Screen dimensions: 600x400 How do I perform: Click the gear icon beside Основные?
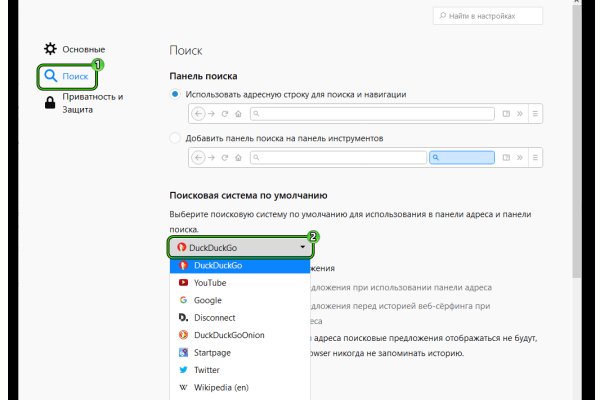pyautogui.click(x=51, y=49)
